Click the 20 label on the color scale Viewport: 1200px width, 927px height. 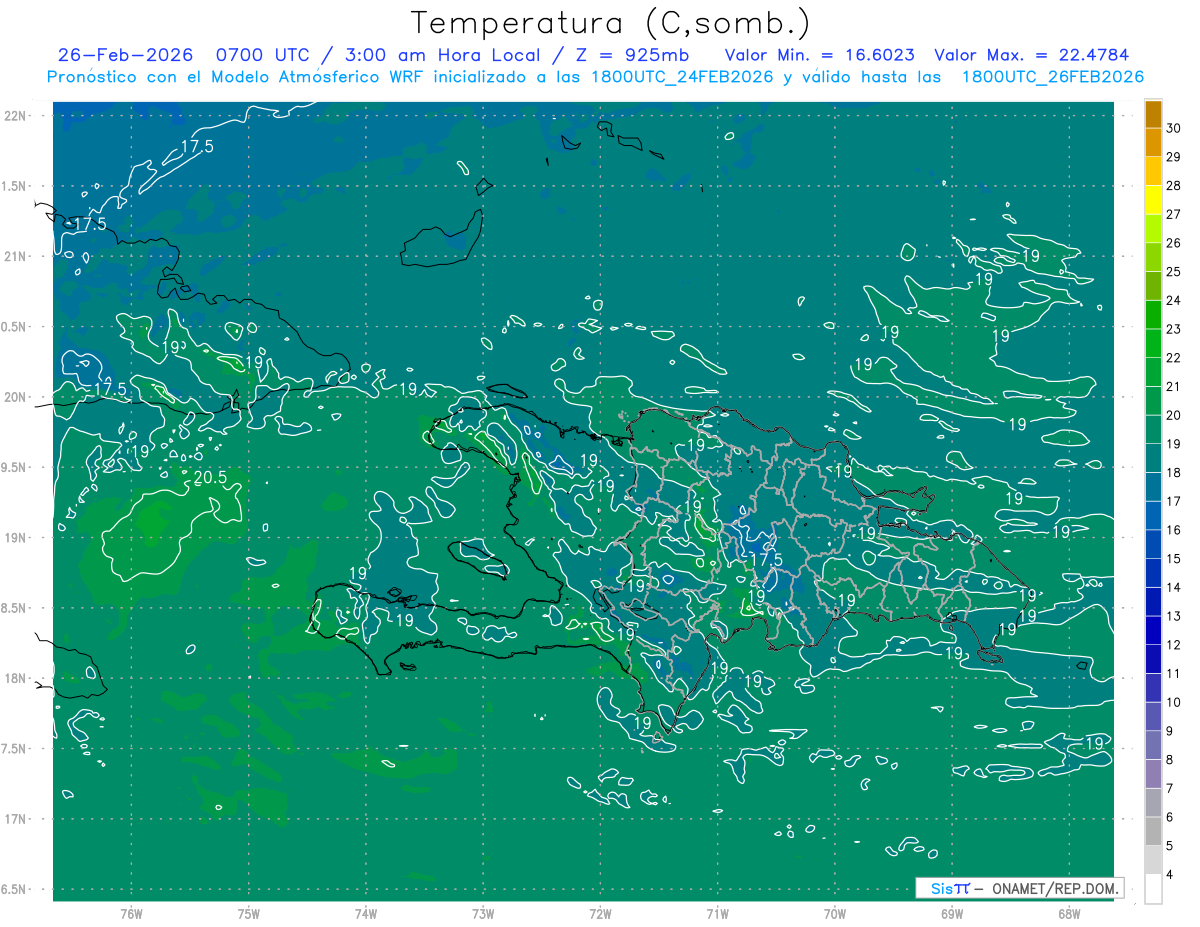[1173, 415]
